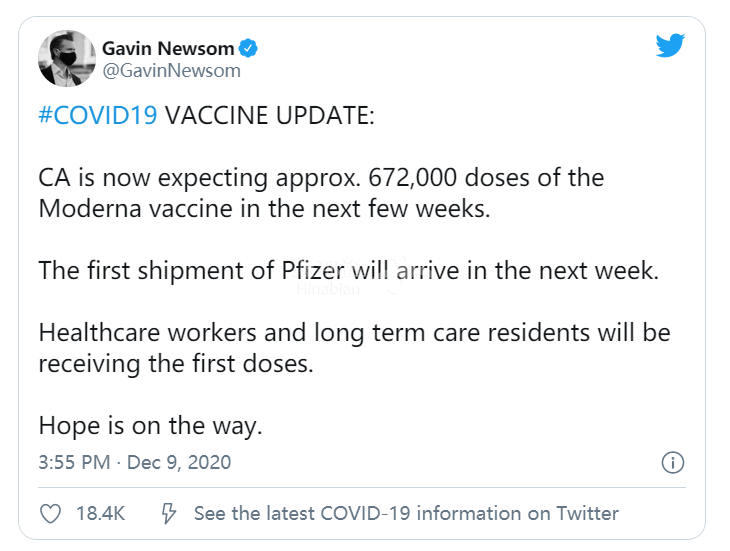Follow the #COVID19 hashtag link
Screen dimensions: 730x551
97,114
